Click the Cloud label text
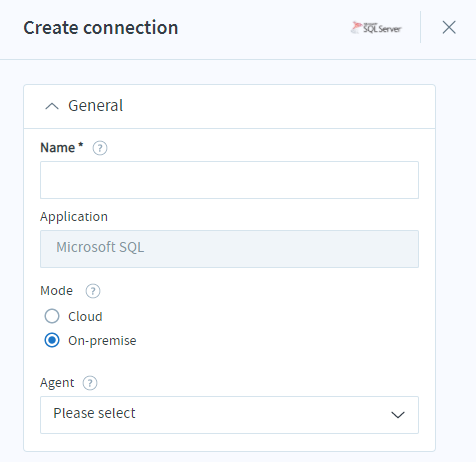Viewport: 476px width, 462px height. [85, 316]
